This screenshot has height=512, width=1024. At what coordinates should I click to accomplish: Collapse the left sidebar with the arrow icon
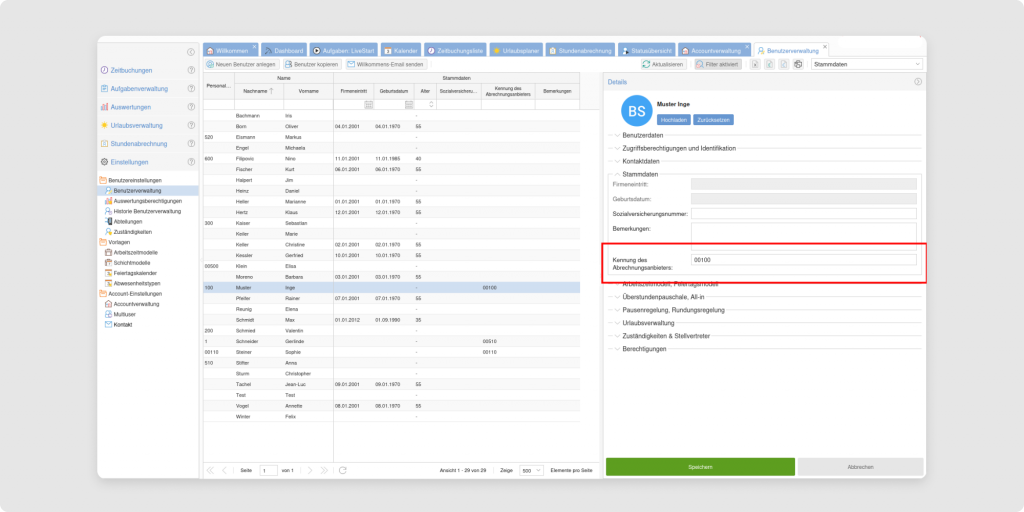(x=190, y=51)
